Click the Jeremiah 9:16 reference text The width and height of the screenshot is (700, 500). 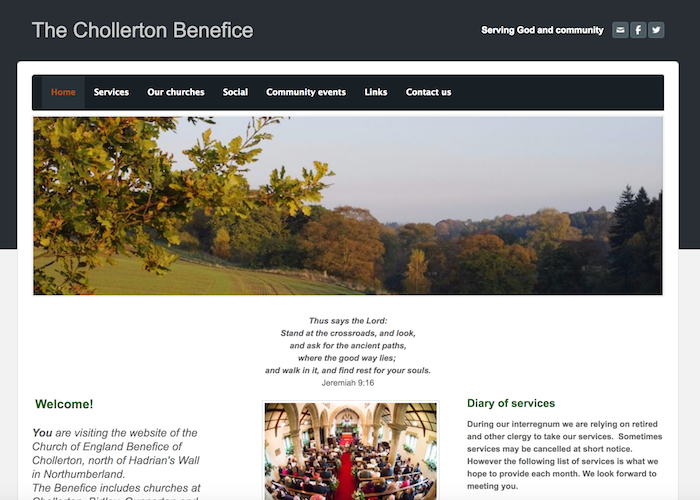(x=348, y=383)
